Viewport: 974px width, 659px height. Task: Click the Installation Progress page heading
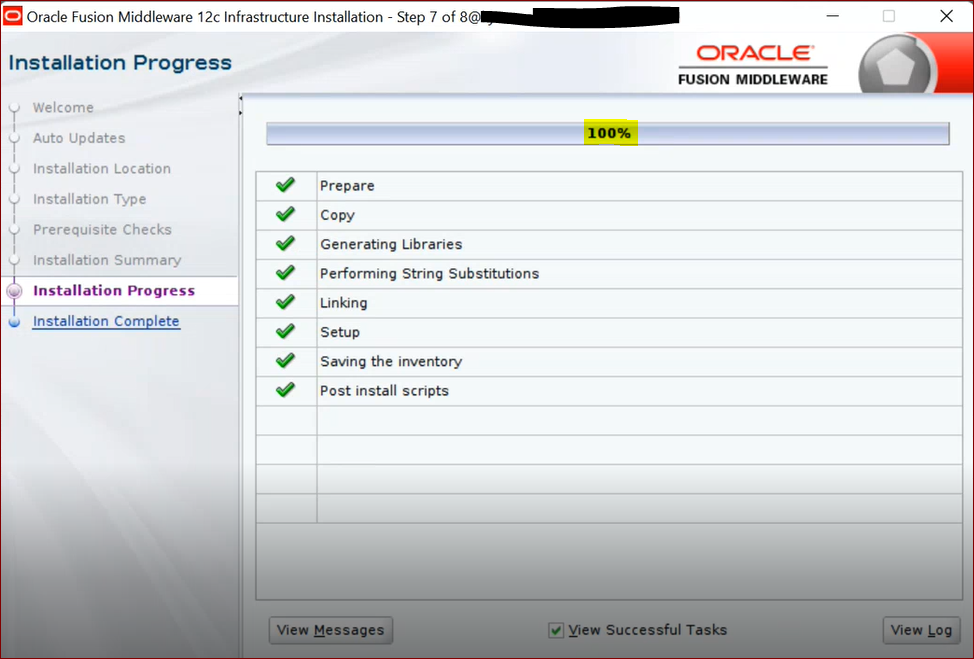click(120, 63)
